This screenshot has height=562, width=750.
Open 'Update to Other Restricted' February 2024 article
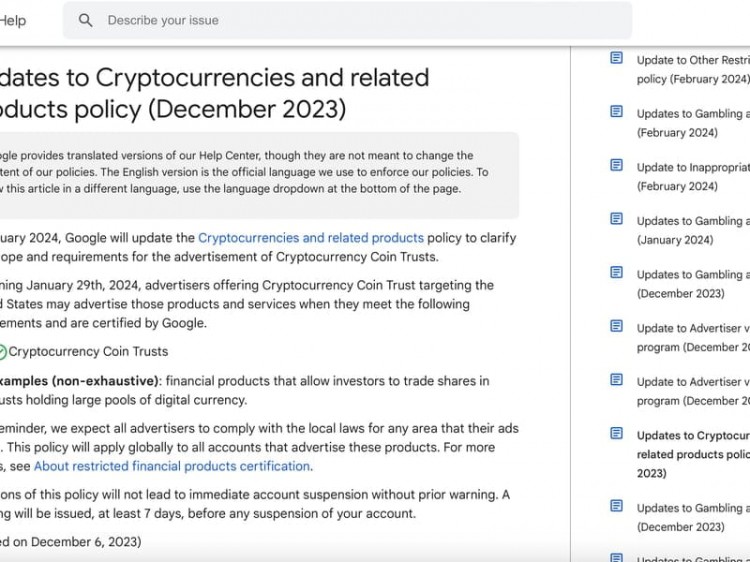pyautogui.click(x=693, y=70)
